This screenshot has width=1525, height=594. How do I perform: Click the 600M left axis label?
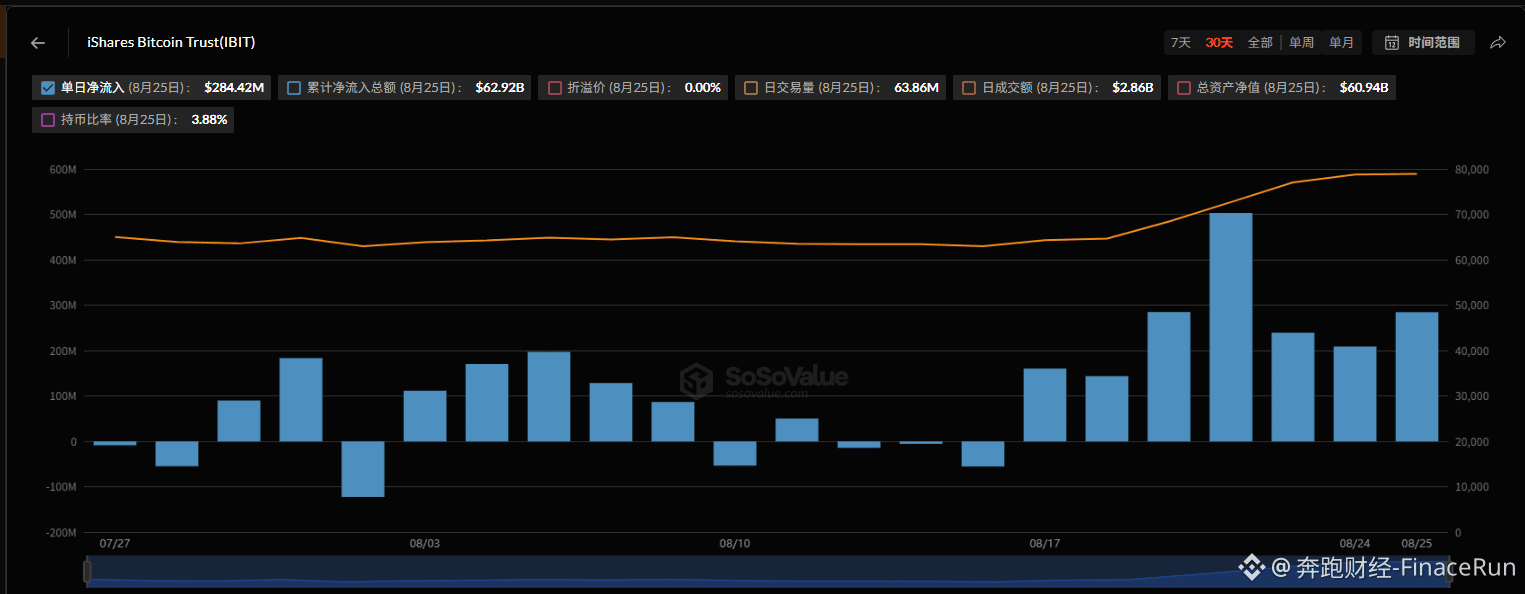click(62, 170)
